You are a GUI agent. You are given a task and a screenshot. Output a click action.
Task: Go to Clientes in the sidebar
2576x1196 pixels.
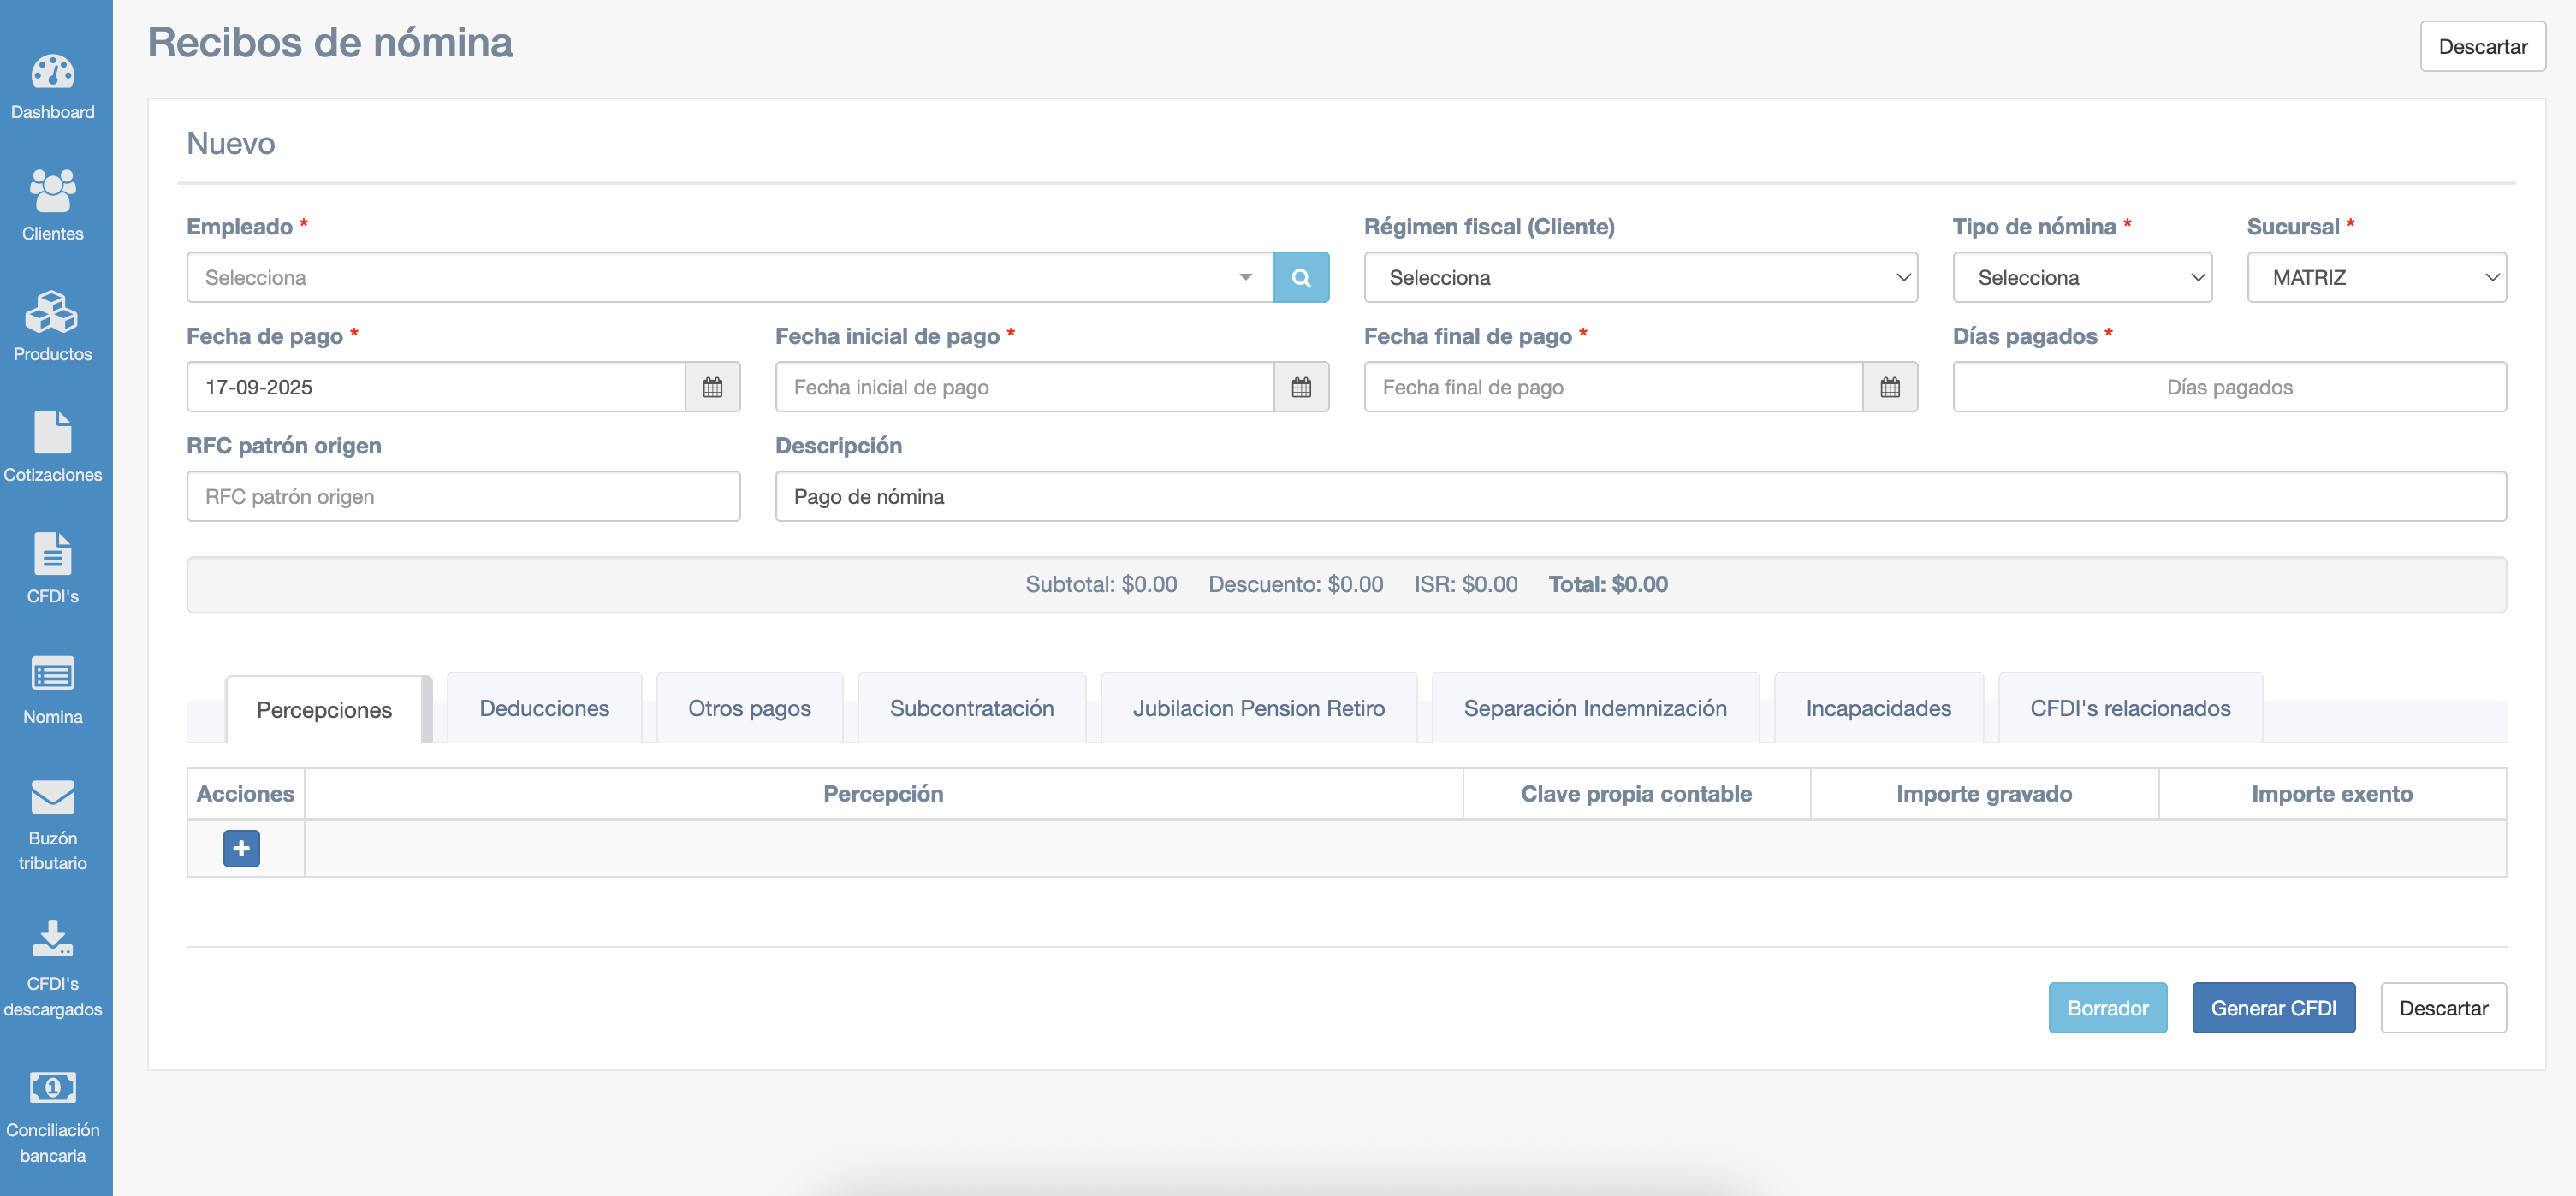coord(52,191)
